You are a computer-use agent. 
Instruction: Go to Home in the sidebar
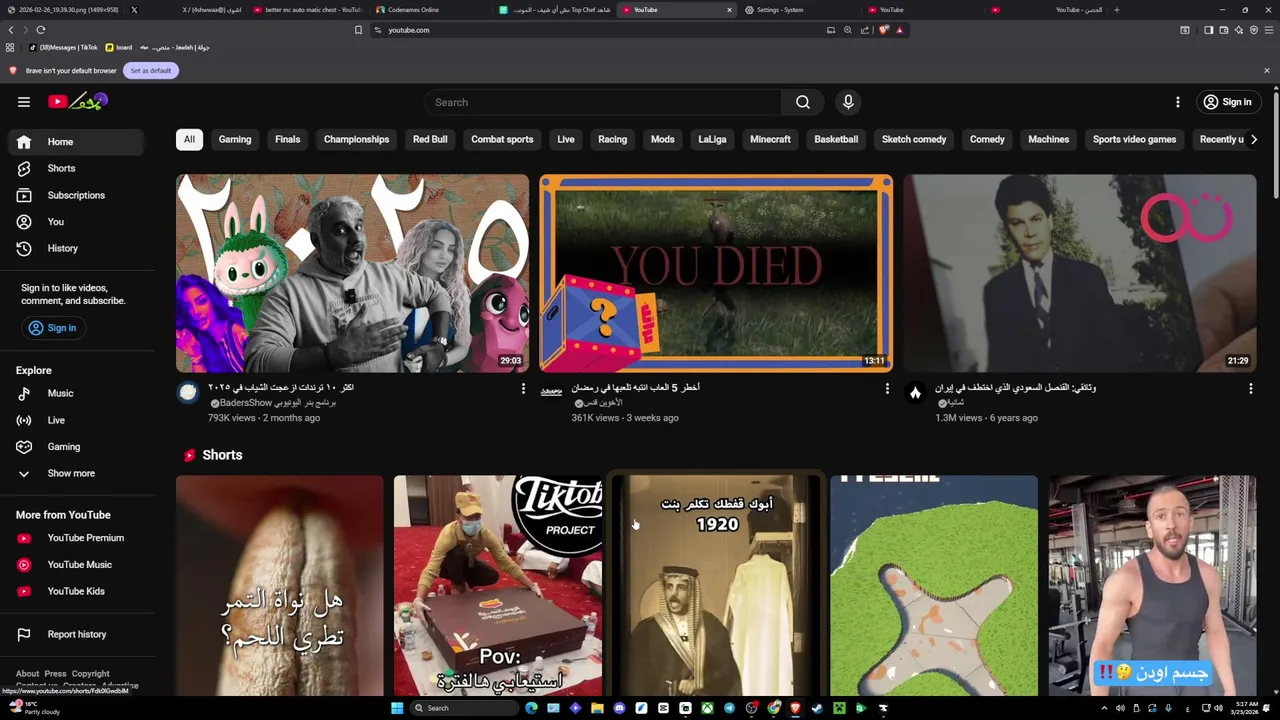click(78, 142)
